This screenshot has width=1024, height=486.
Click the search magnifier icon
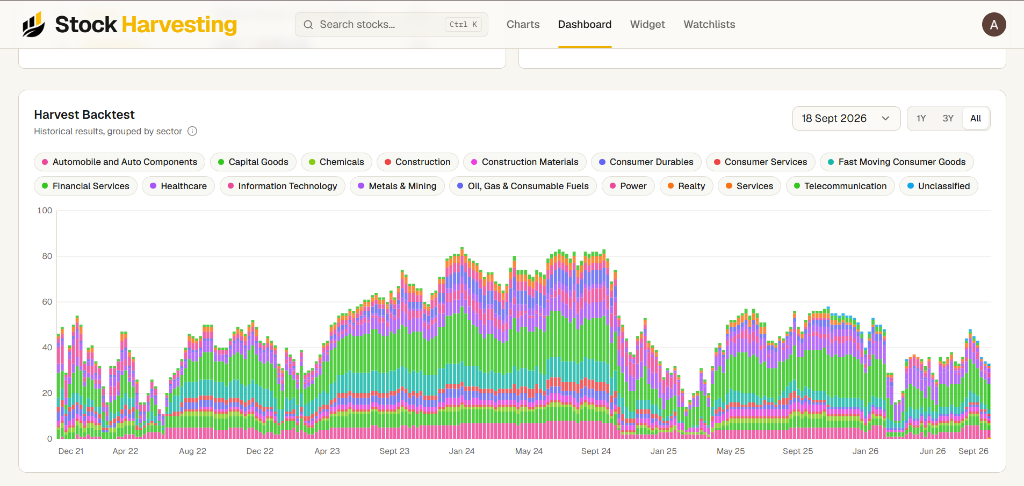[308, 25]
